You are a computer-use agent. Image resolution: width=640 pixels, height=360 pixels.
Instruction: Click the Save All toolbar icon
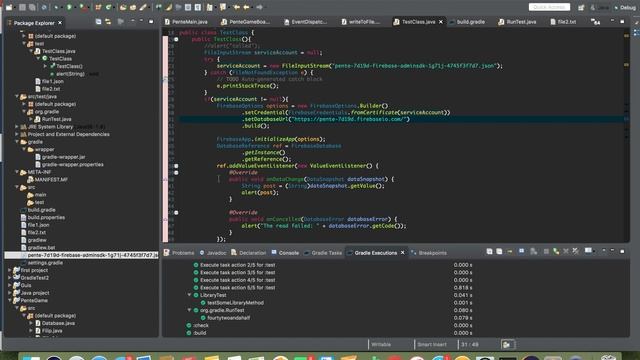pos(32,7)
